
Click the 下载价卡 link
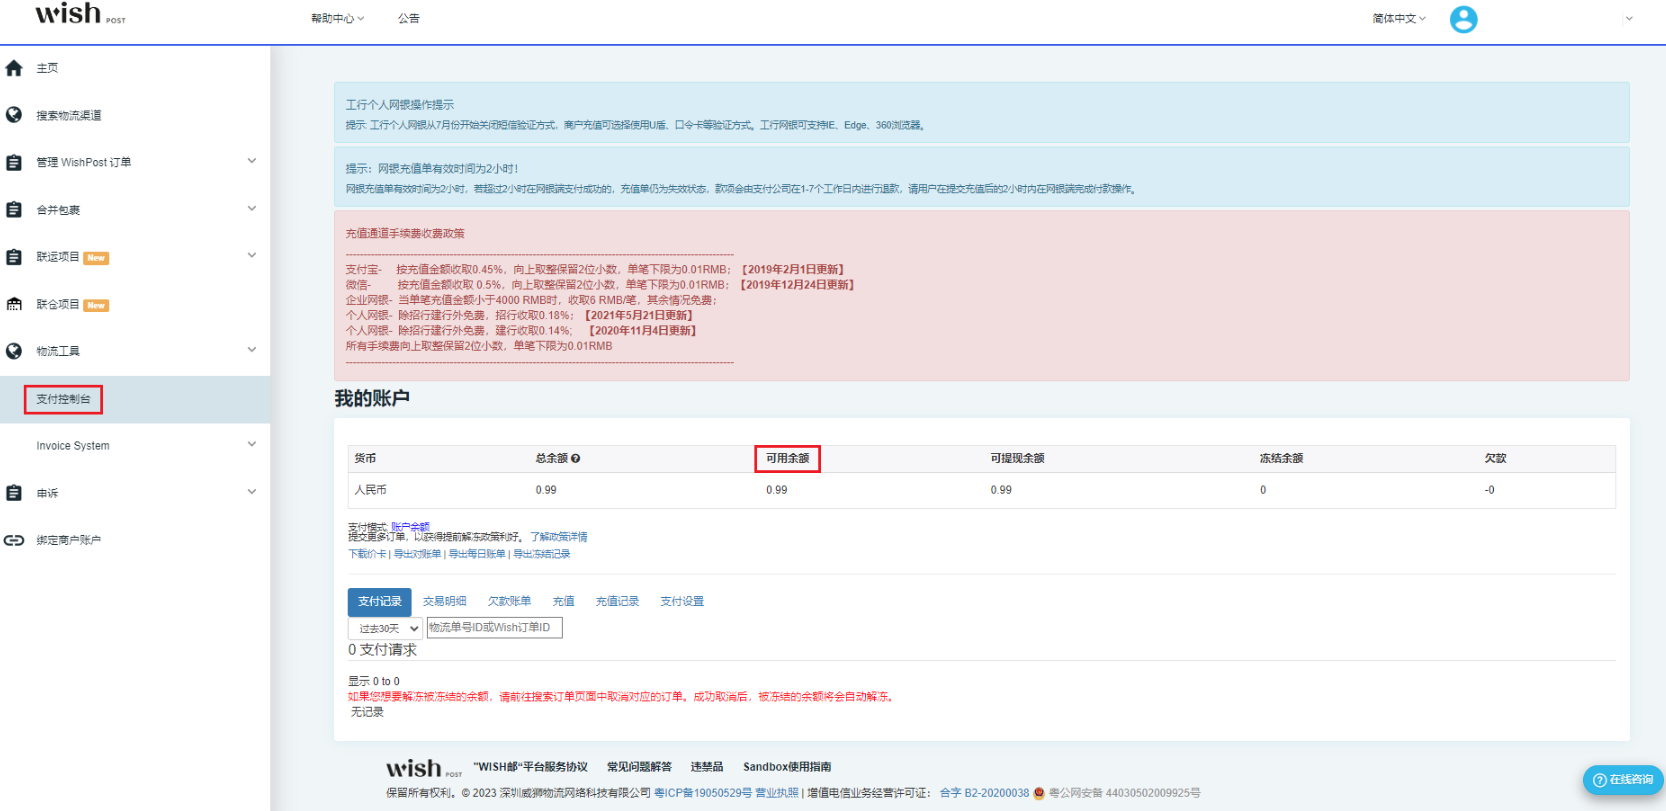click(x=367, y=554)
